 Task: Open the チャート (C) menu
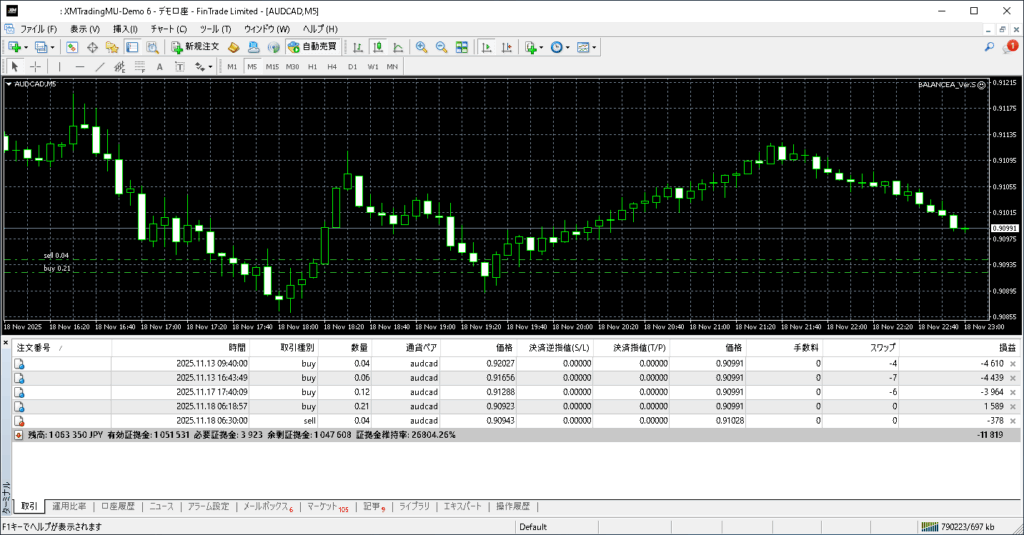tap(168, 29)
